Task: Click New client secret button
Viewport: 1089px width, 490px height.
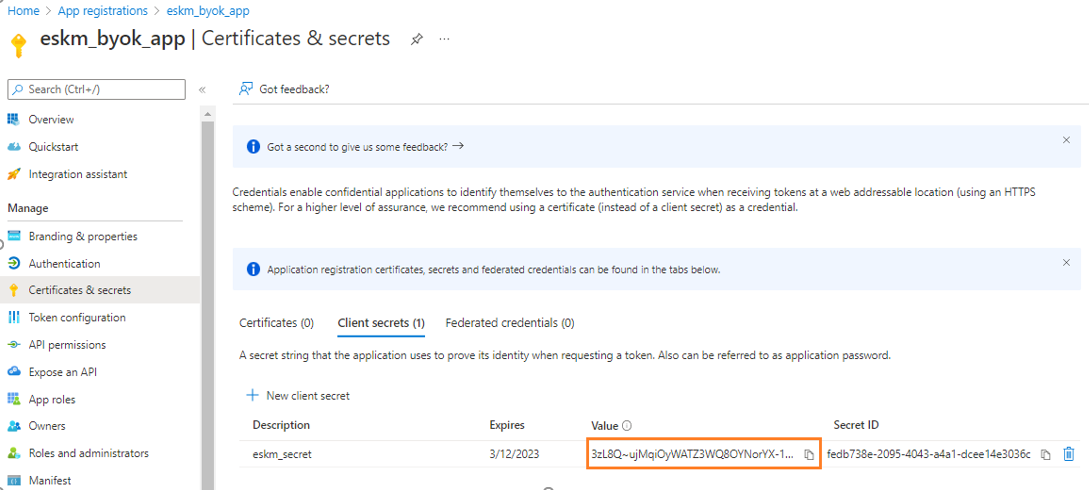Action: coord(298,396)
